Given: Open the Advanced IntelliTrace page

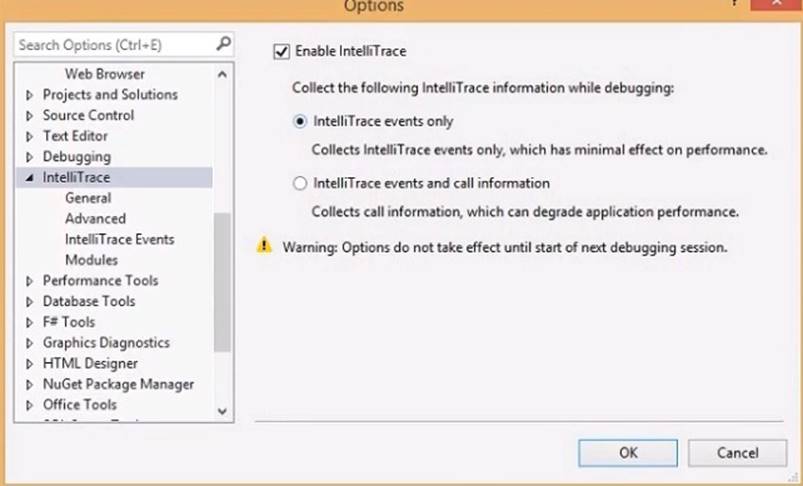Looking at the screenshot, I should click(x=95, y=219).
